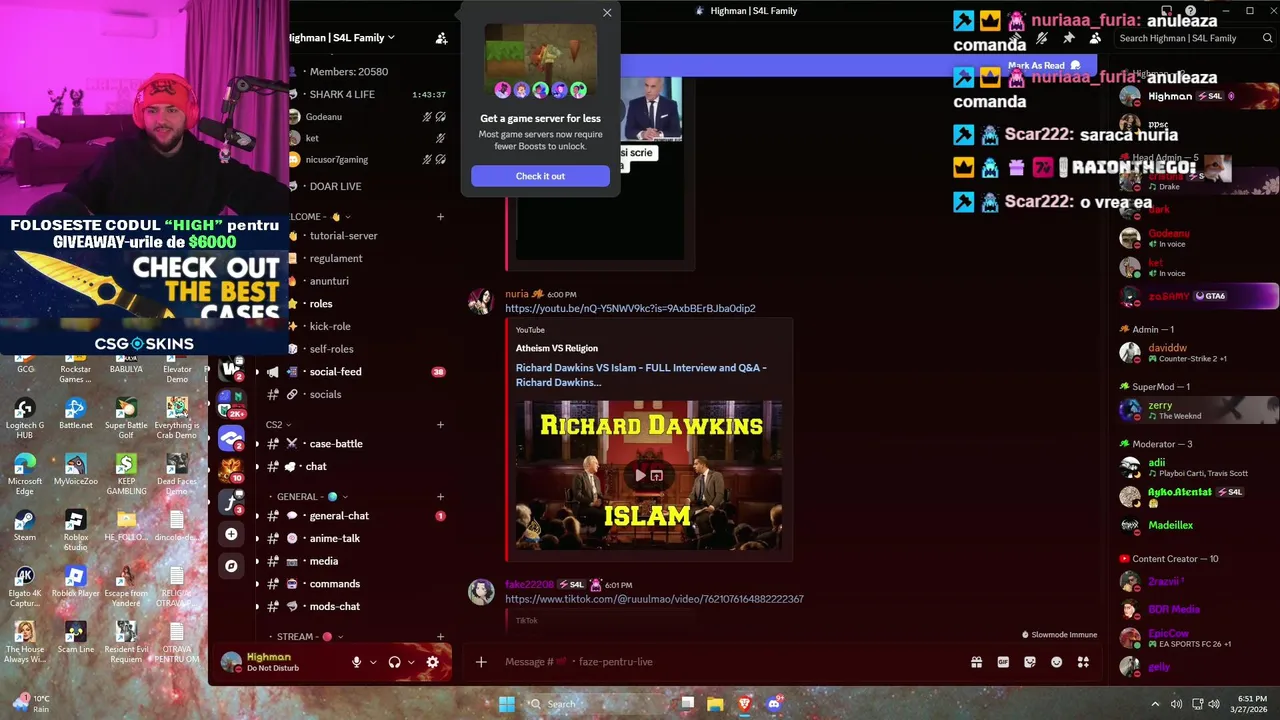Open File Explorer from taskbar
The image size is (1280, 720).
[x=715, y=704]
